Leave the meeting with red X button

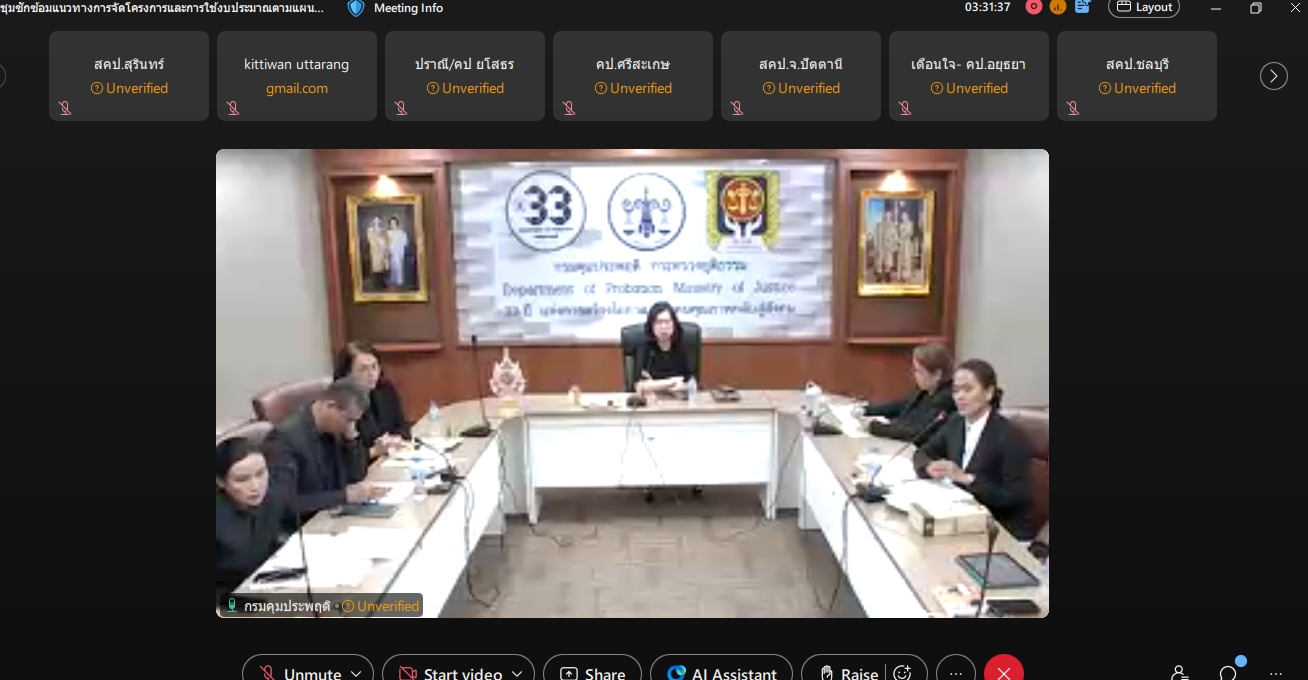click(1004, 673)
